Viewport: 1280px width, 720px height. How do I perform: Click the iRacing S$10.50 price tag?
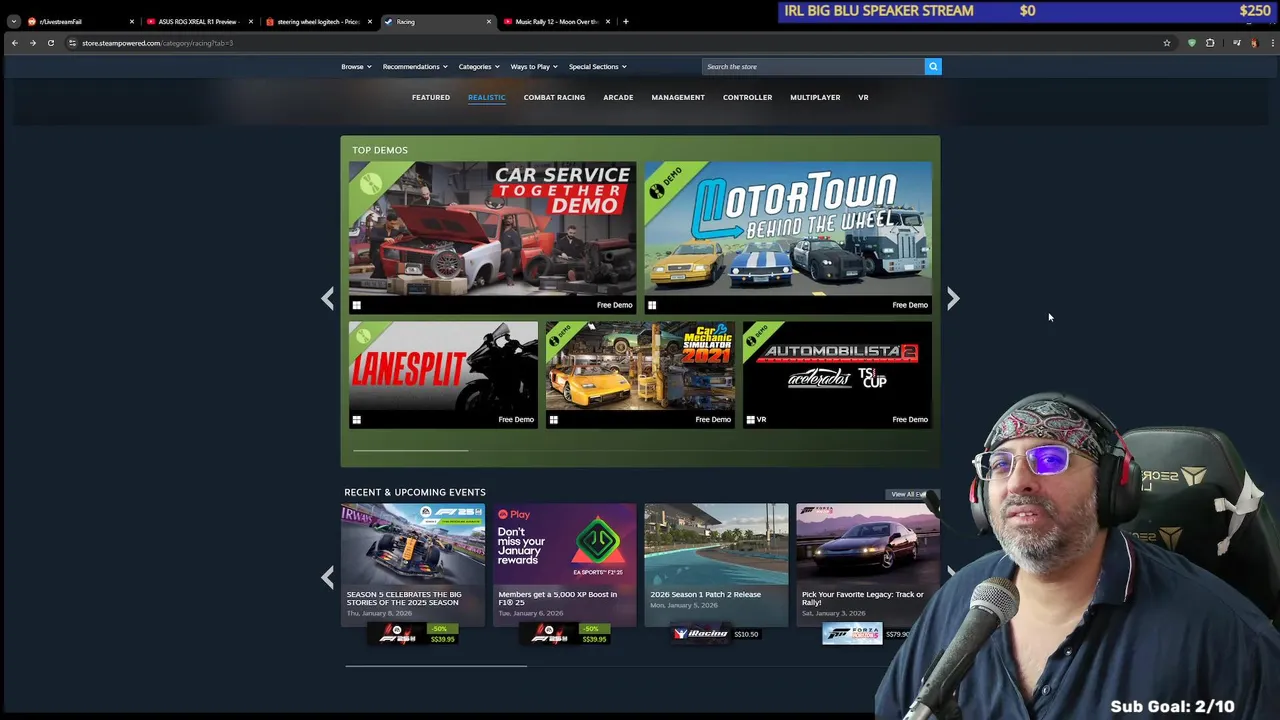click(716, 634)
